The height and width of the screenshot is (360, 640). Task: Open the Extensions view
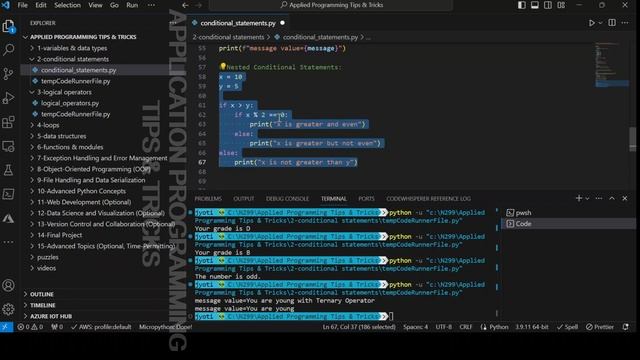tap(8, 122)
